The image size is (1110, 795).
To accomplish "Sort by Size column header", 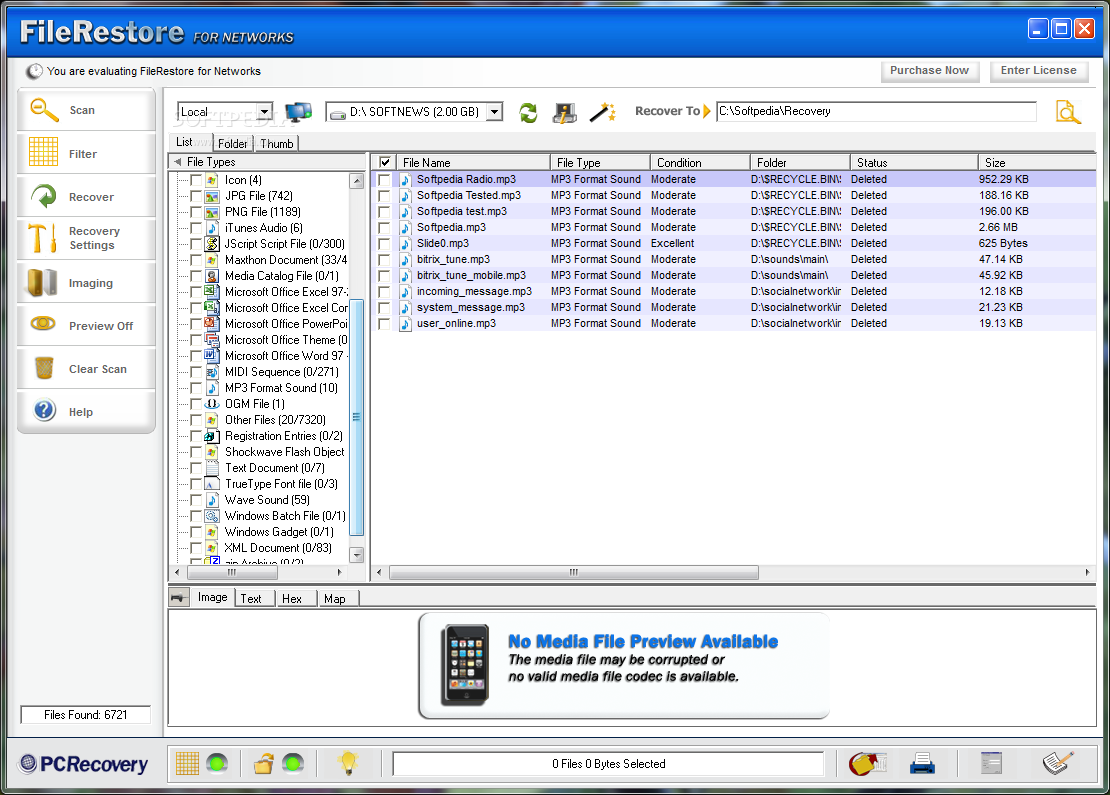I will (x=1037, y=162).
